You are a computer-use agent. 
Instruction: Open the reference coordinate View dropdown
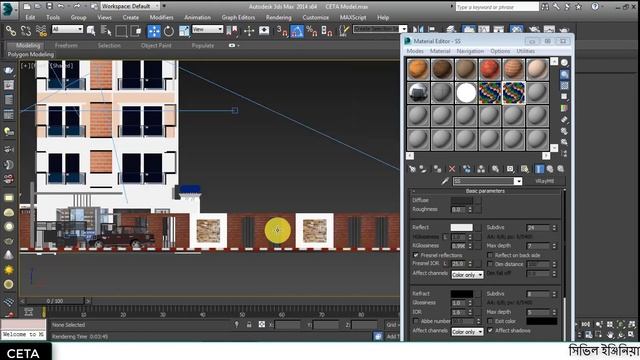pyautogui.click(x=208, y=29)
